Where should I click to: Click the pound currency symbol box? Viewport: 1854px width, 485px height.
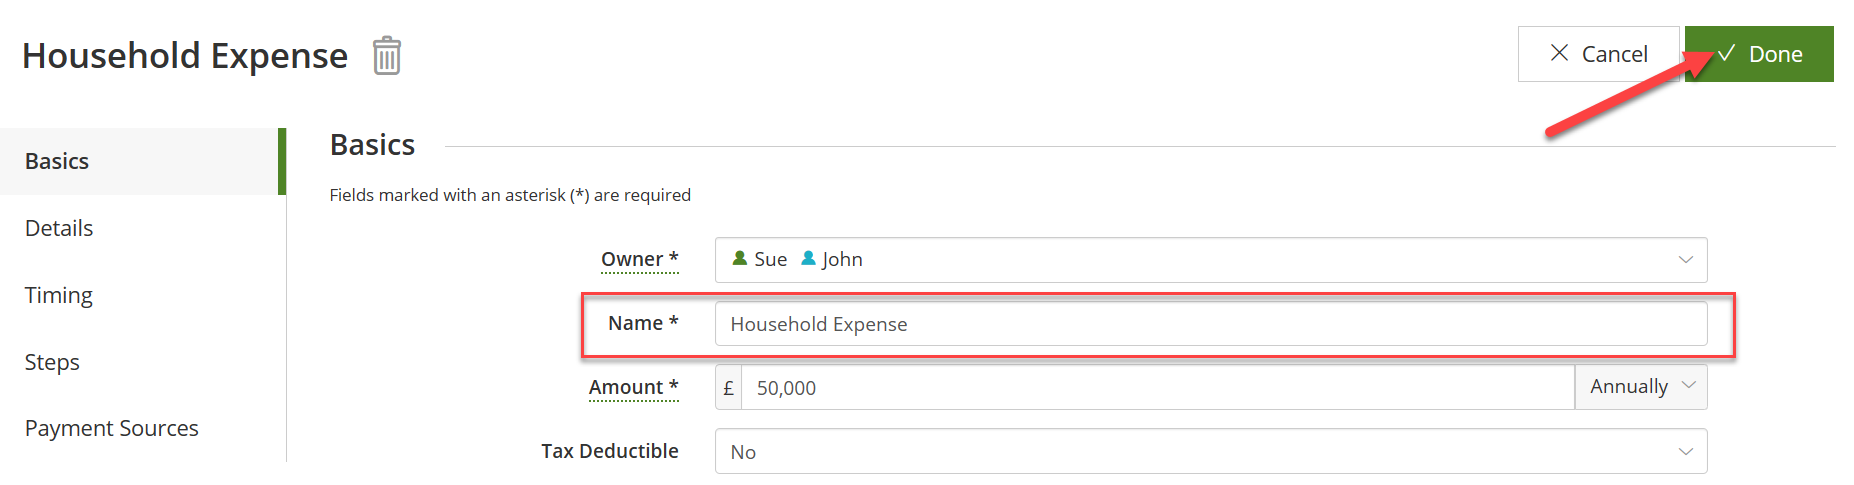(x=728, y=388)
